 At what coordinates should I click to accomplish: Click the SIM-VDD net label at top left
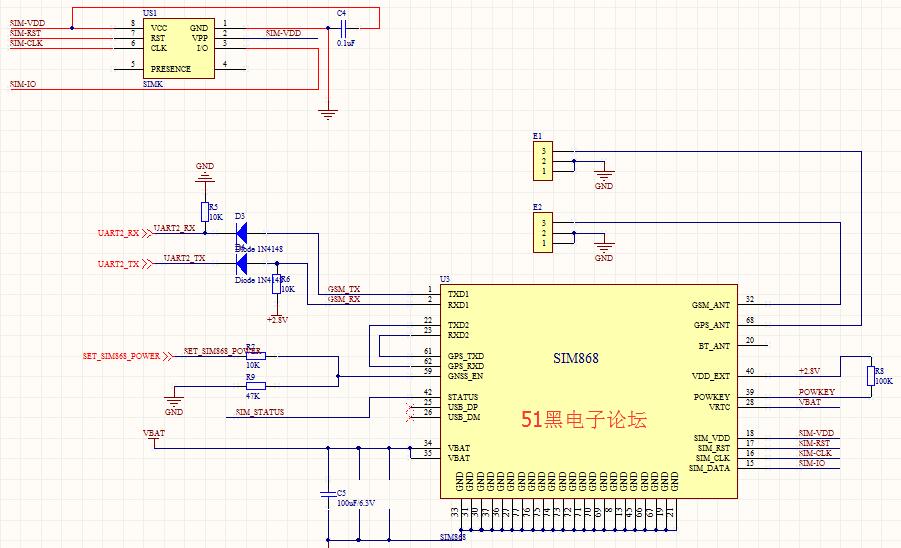tap(27, 23)
